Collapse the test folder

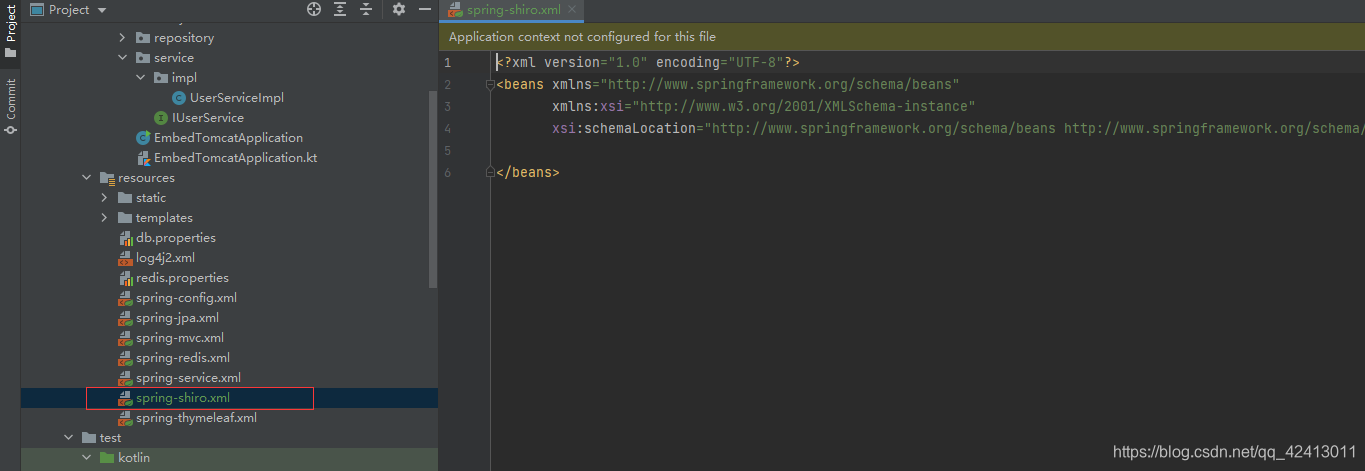pos(68,437)
